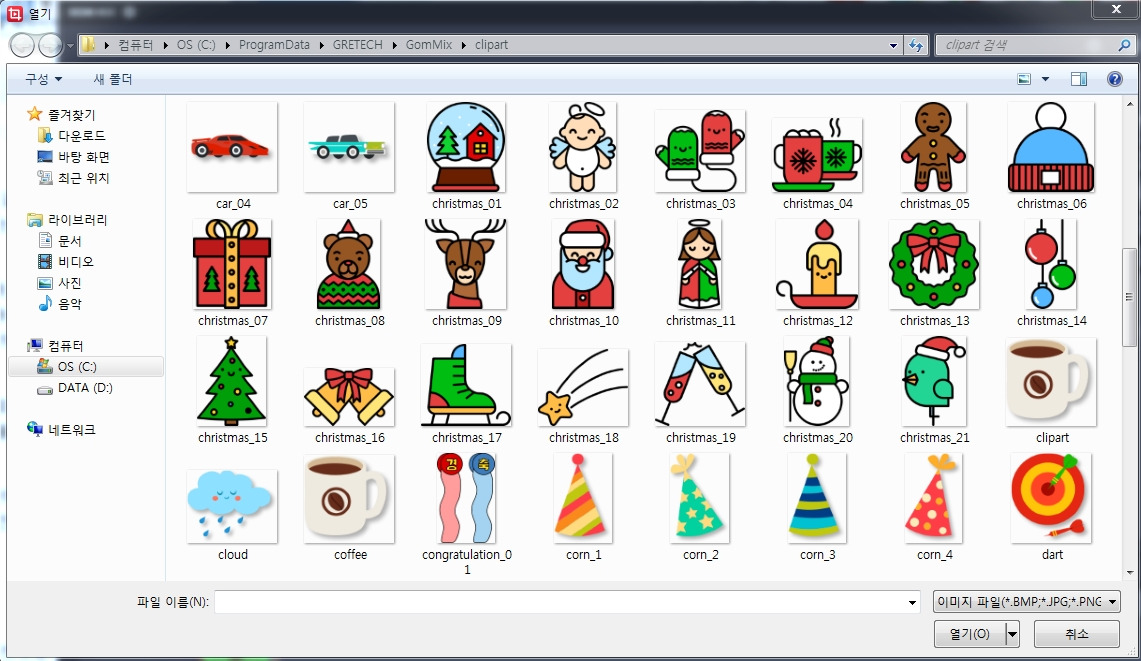Select the christmas_06 winter hat image
Image resolution: width=1141 pixels, height=661 pixels.
(x=1051, y=148)
